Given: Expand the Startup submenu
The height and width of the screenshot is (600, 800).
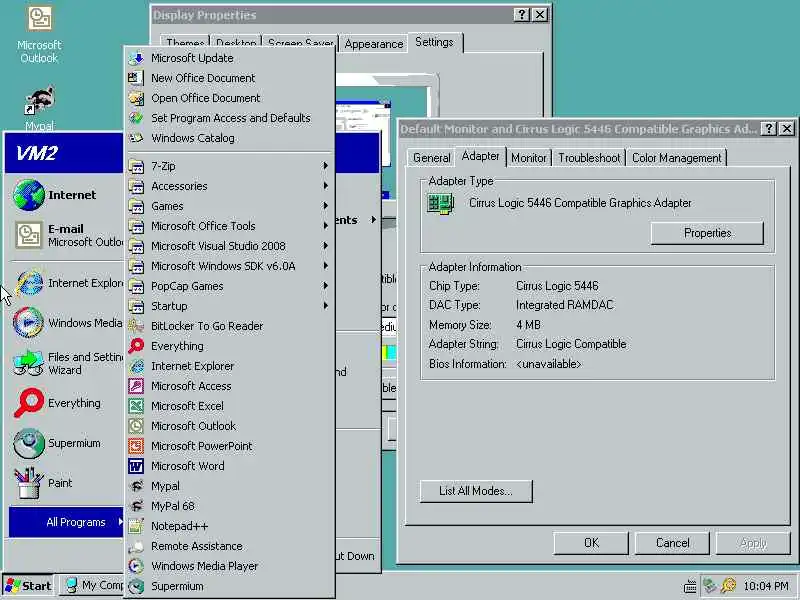Looking at the screenshot, I should click(x=230, y=306).
